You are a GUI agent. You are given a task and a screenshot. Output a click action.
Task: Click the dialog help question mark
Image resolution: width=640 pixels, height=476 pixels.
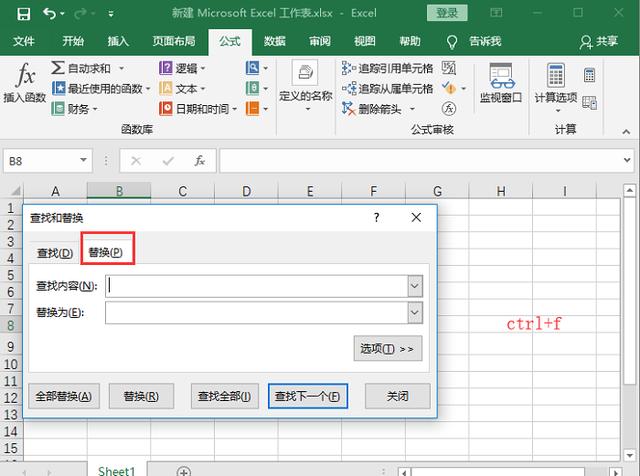tap(376, 218)
